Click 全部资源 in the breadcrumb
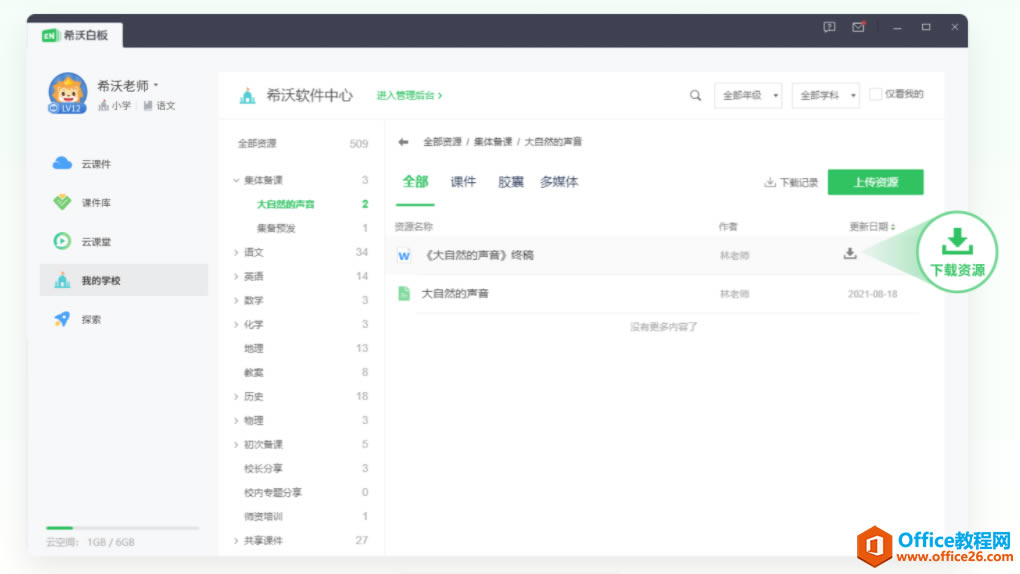The image size is (1020, 574). point(442,142)
